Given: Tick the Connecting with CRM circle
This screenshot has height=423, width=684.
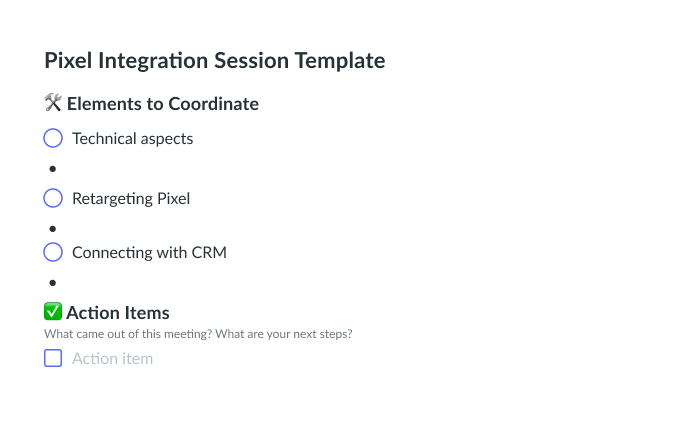Looking at the screenshot, I should 54,253.
